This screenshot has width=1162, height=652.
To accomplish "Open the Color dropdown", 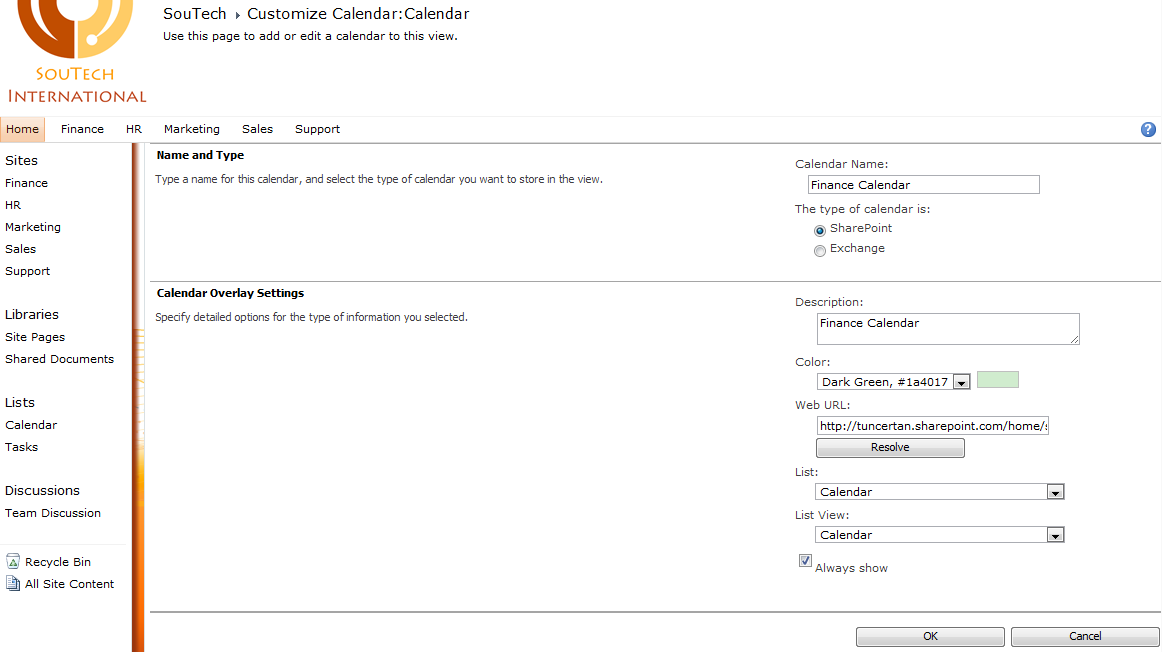I will [x=961, y=381].
